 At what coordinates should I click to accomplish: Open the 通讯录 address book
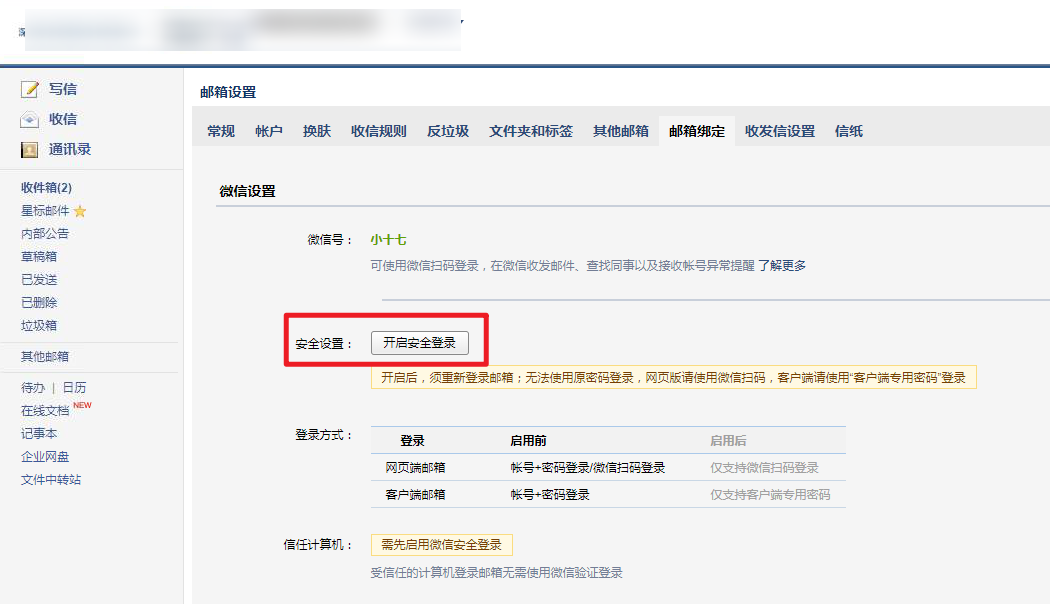point(70,149)
